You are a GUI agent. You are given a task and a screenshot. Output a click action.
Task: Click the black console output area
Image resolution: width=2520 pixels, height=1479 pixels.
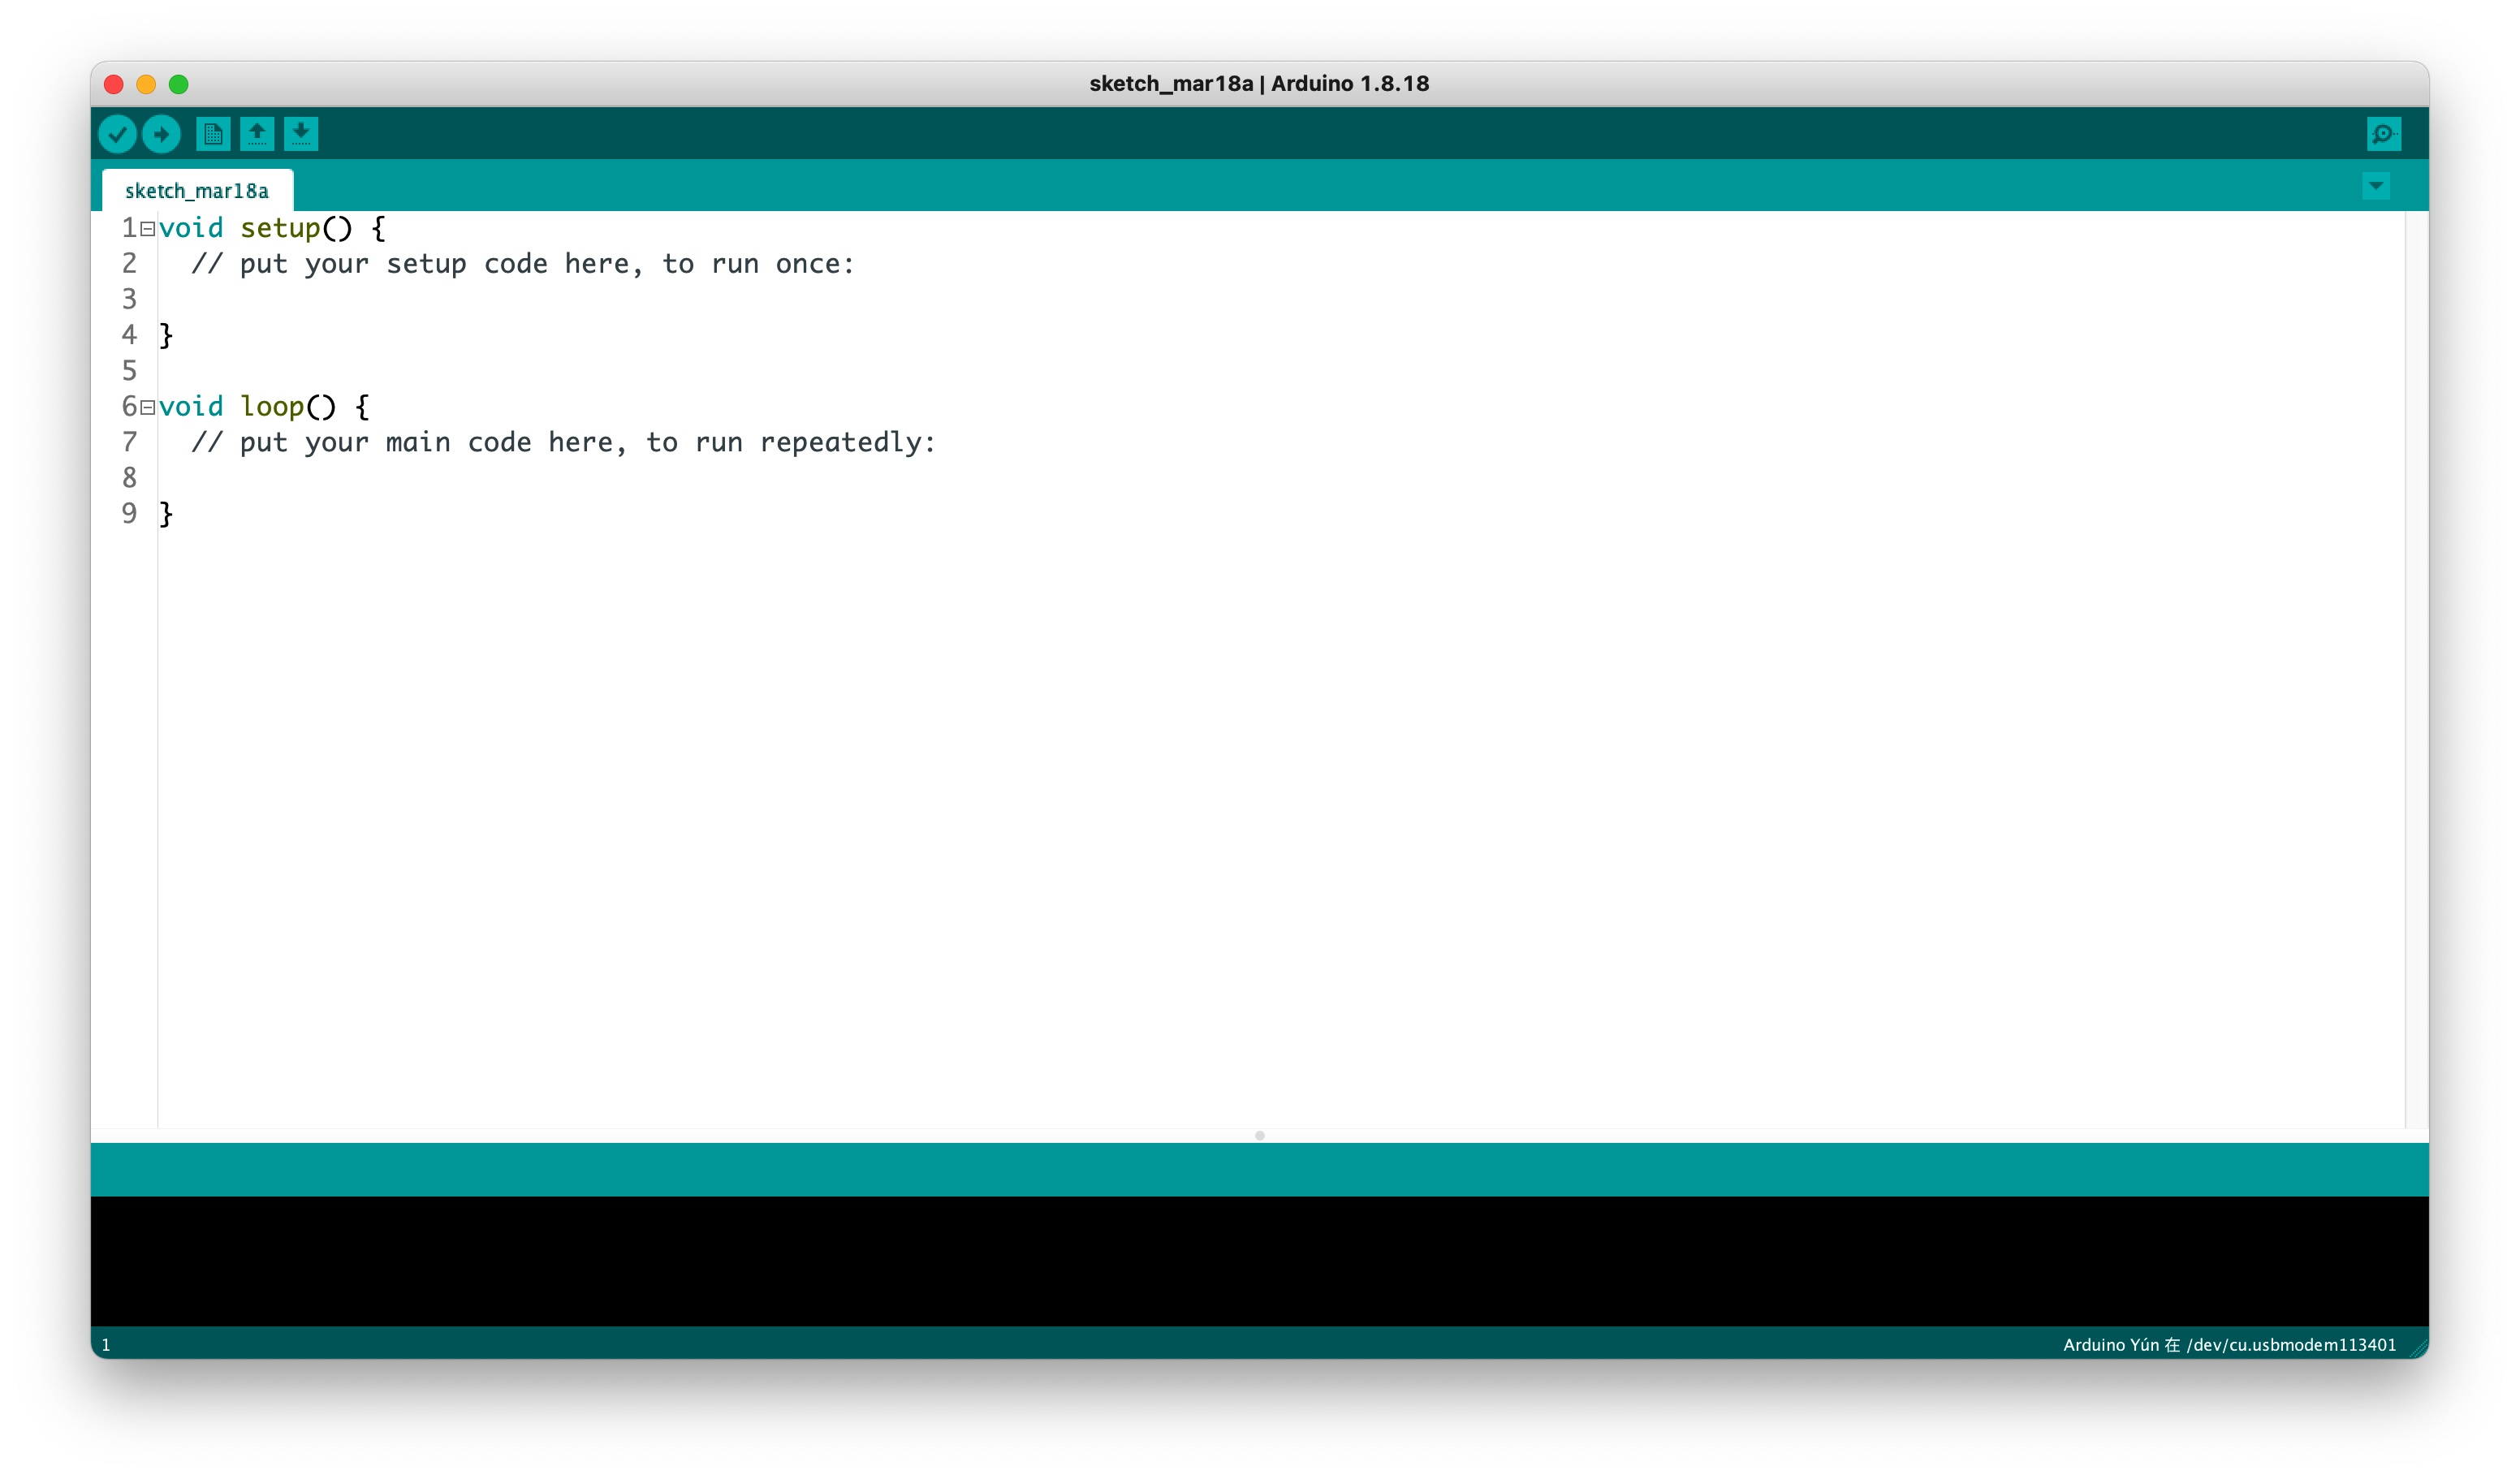[1259, 1260]
